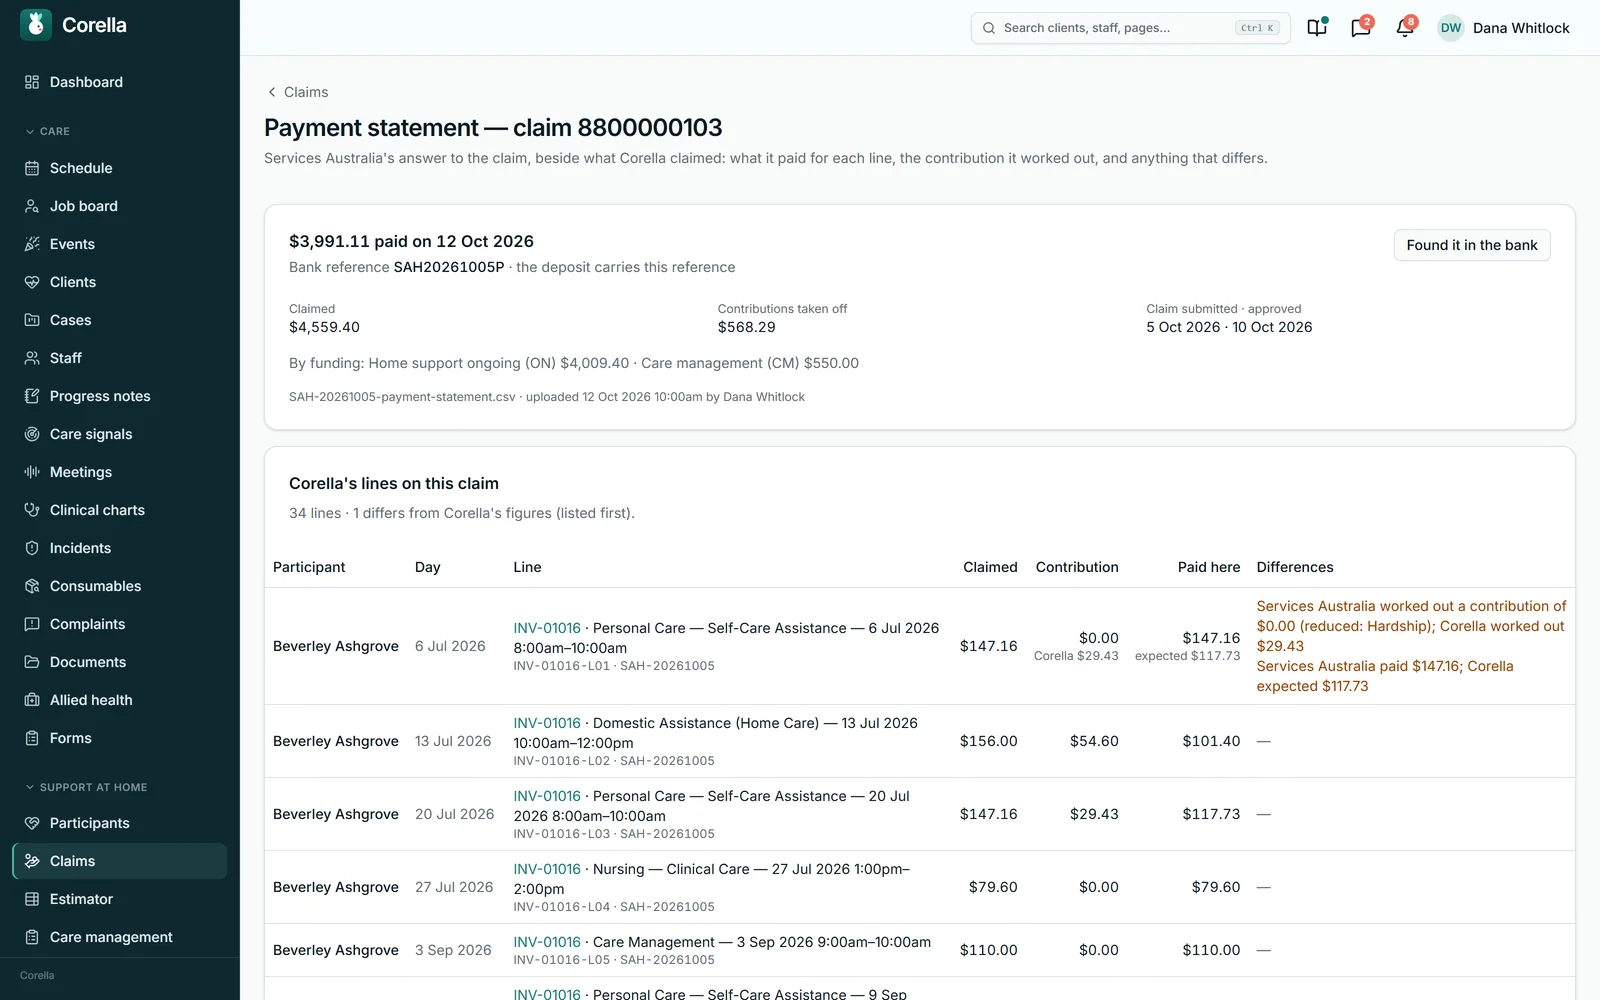Open Dana Whitlock user menu
The image size is (1600, 1000).
tap(1503, 28)
